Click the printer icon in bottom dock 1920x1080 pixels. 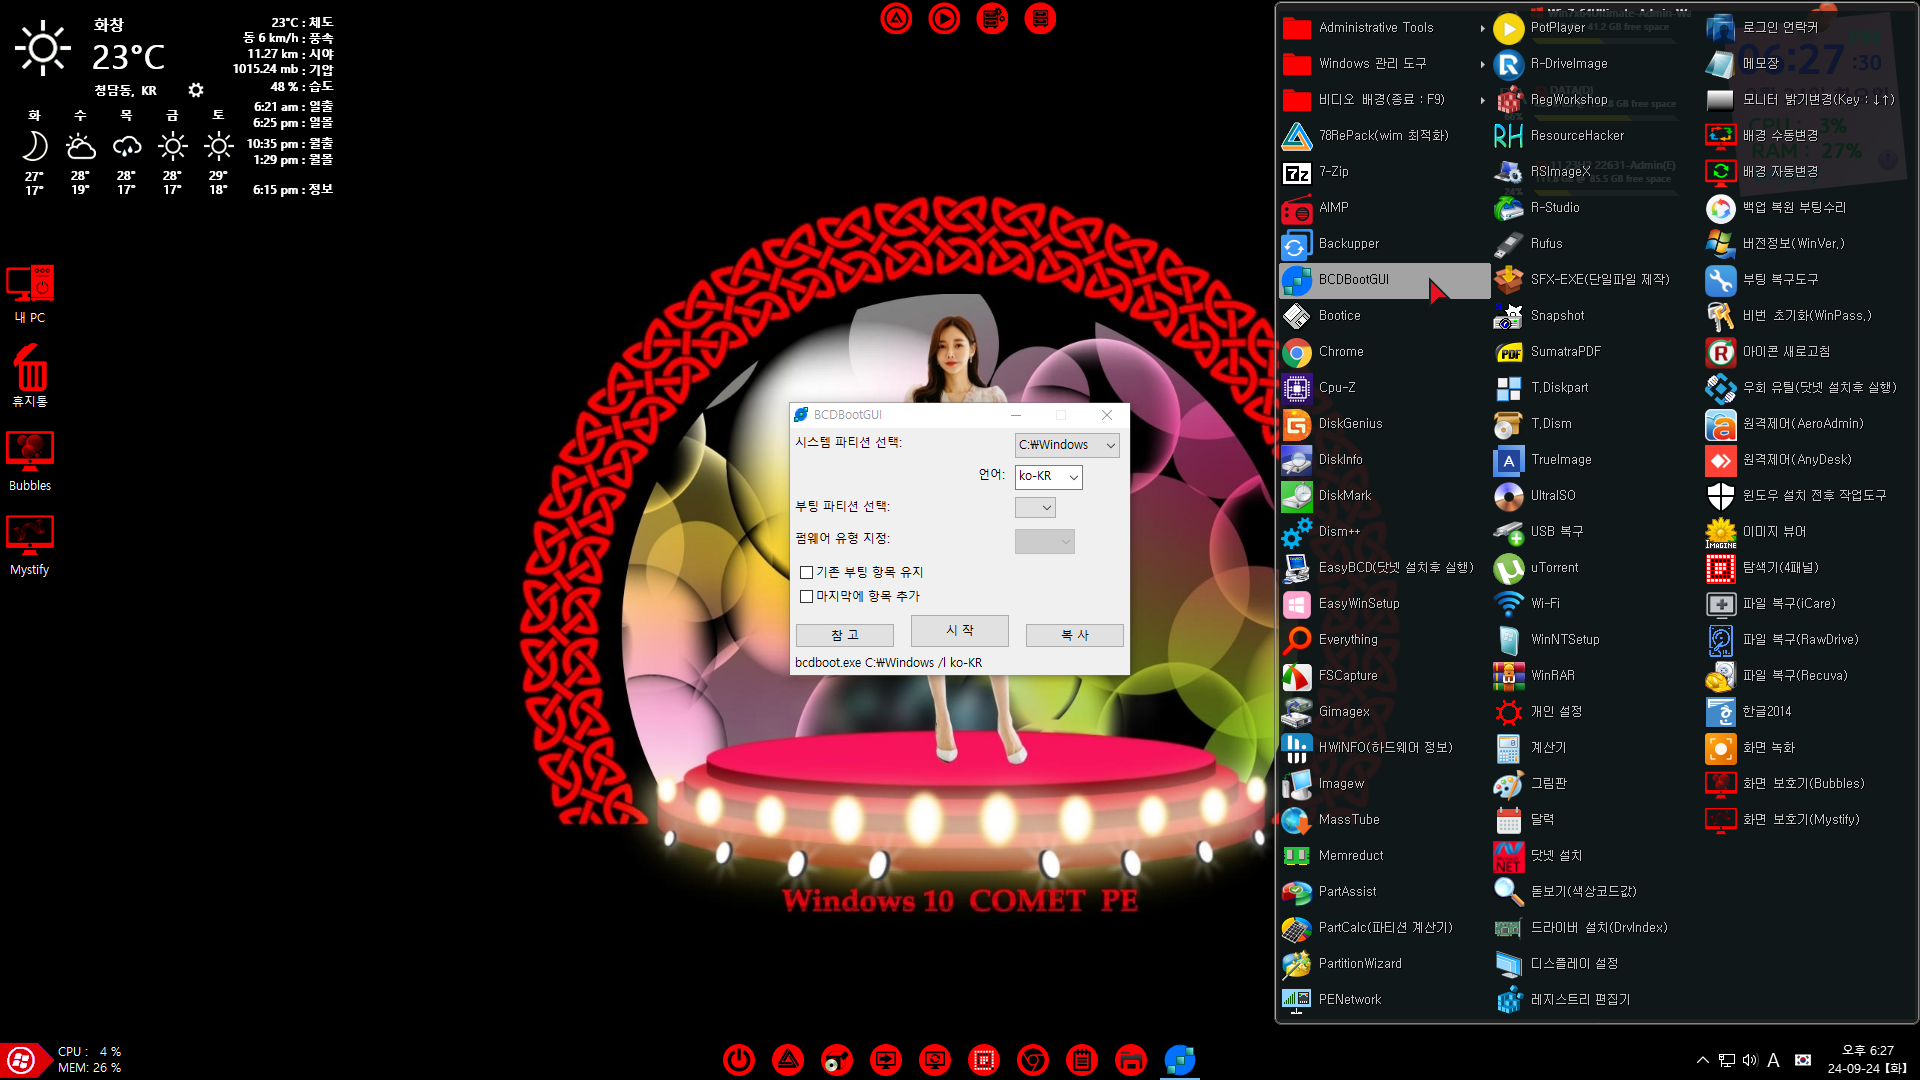click(x=1131, y=1059)
